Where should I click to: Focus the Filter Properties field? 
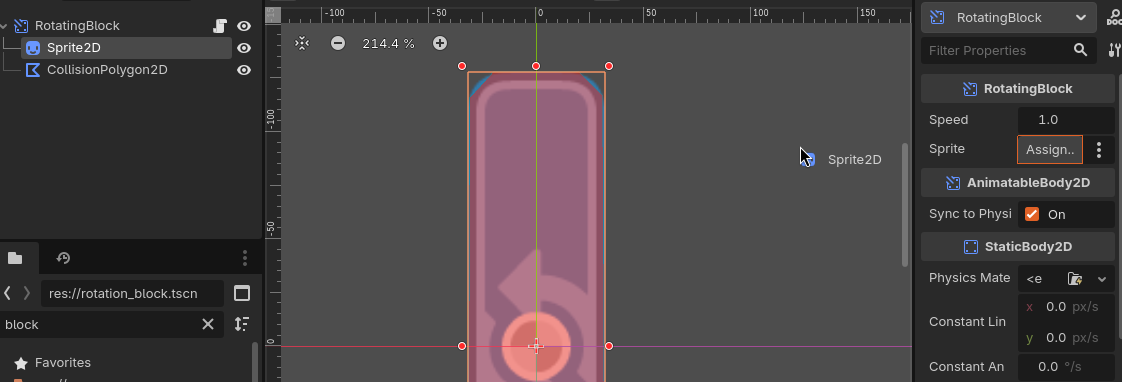[995, 51]
